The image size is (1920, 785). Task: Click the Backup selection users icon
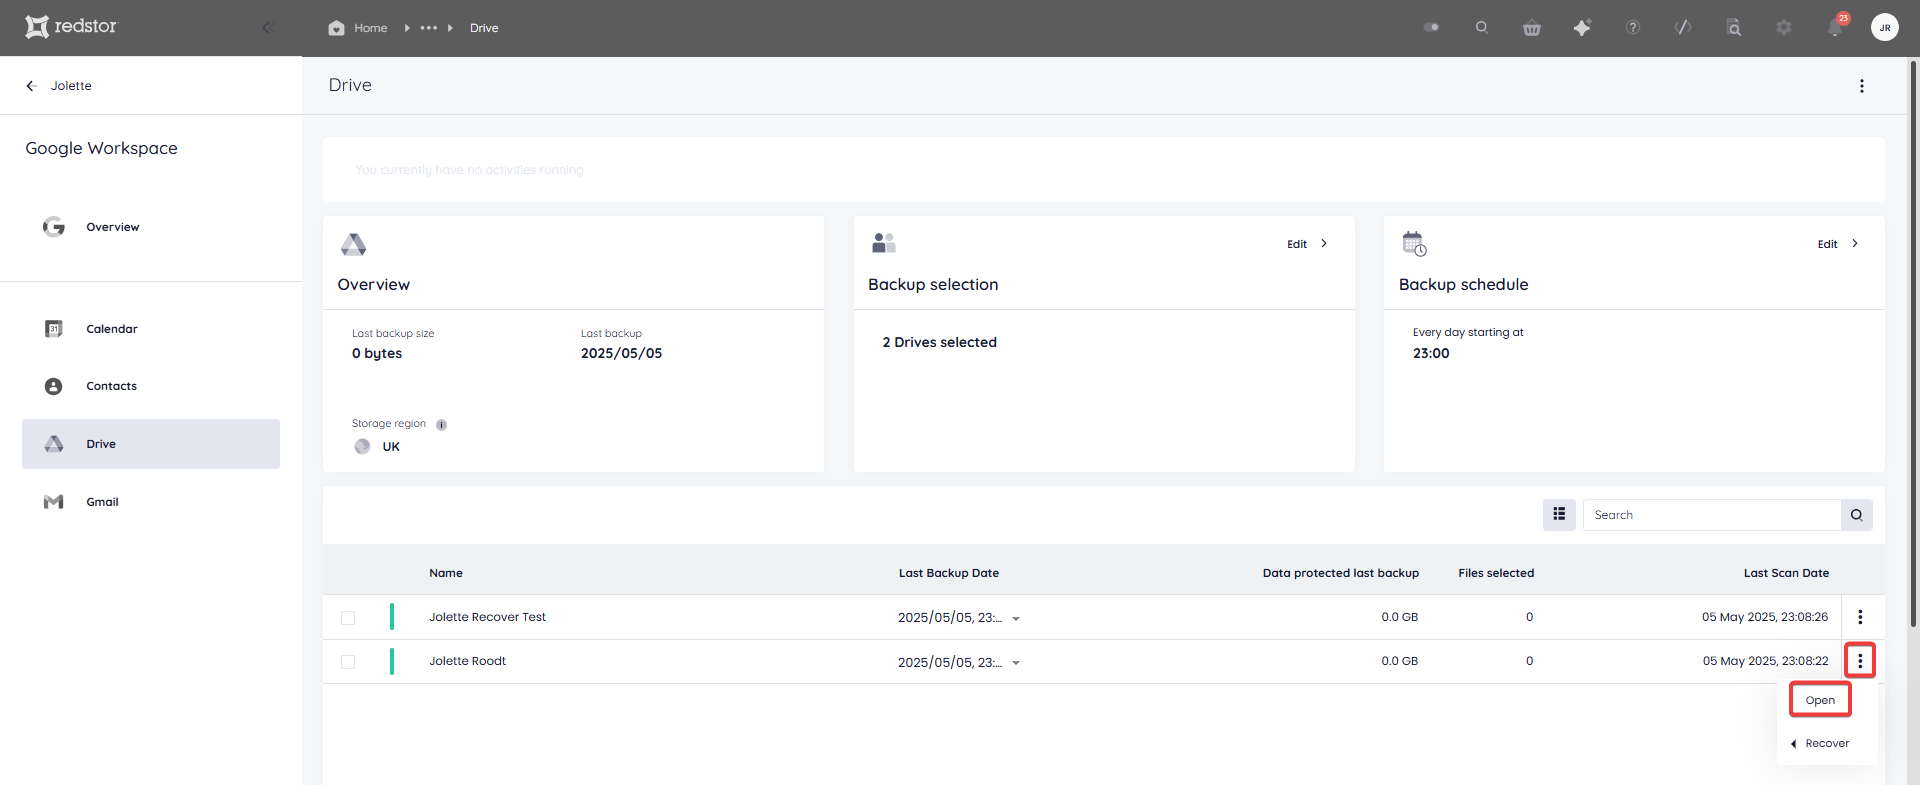pyautogui.click(x=884, y=243)
